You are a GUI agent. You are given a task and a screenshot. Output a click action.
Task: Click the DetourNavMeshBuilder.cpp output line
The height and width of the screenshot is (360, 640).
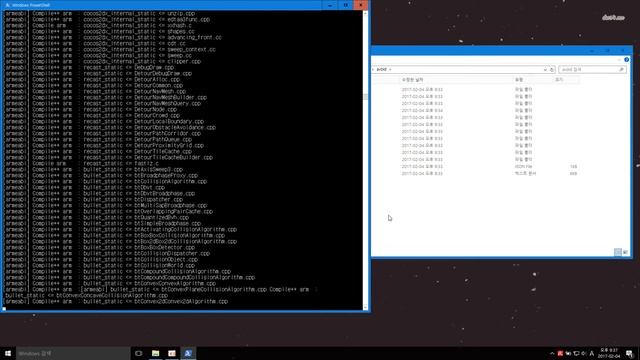(106, 98)
